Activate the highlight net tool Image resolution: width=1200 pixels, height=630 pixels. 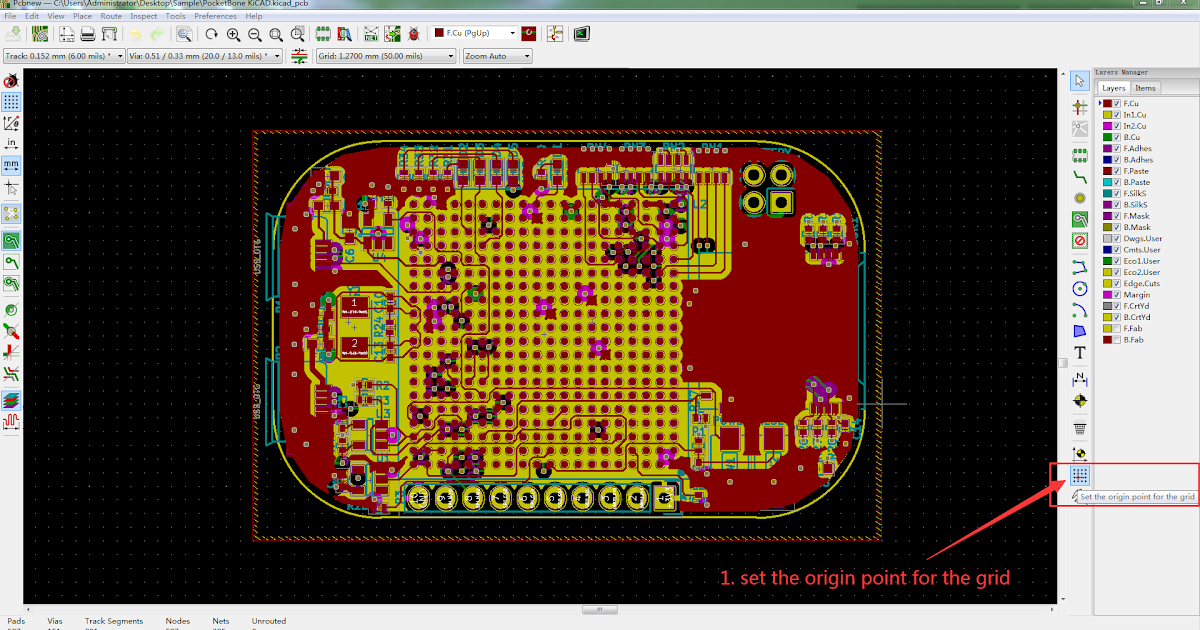(x=1079, y=106)
